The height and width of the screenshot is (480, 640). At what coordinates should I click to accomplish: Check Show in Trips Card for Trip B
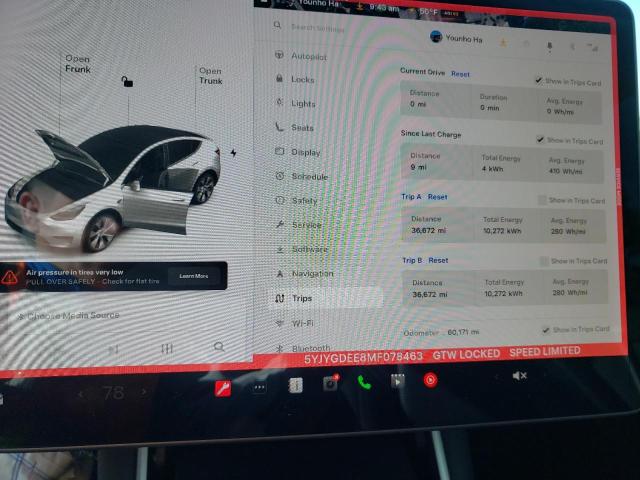pos(544,261)
